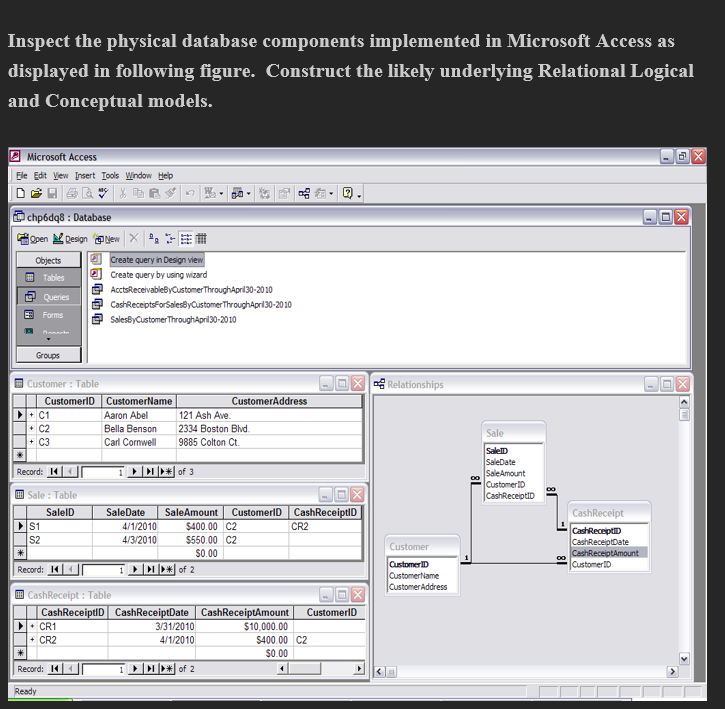Expand the Objects bar down arrow

[49, 339]
